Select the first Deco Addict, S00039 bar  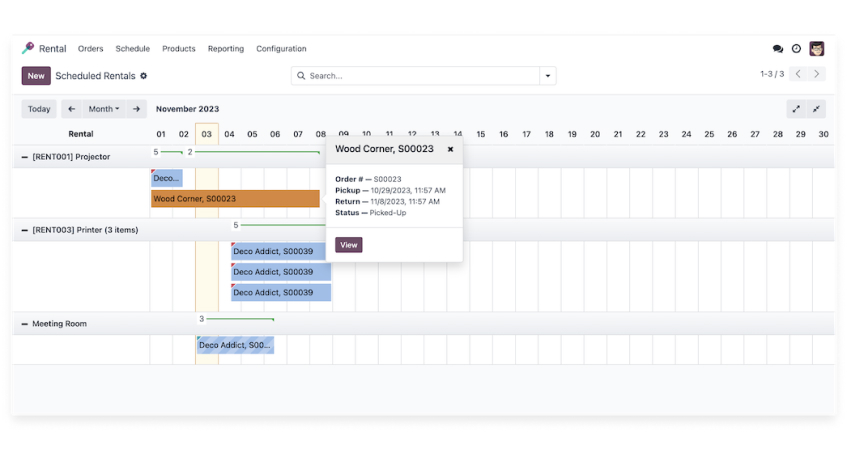[278, 251]
